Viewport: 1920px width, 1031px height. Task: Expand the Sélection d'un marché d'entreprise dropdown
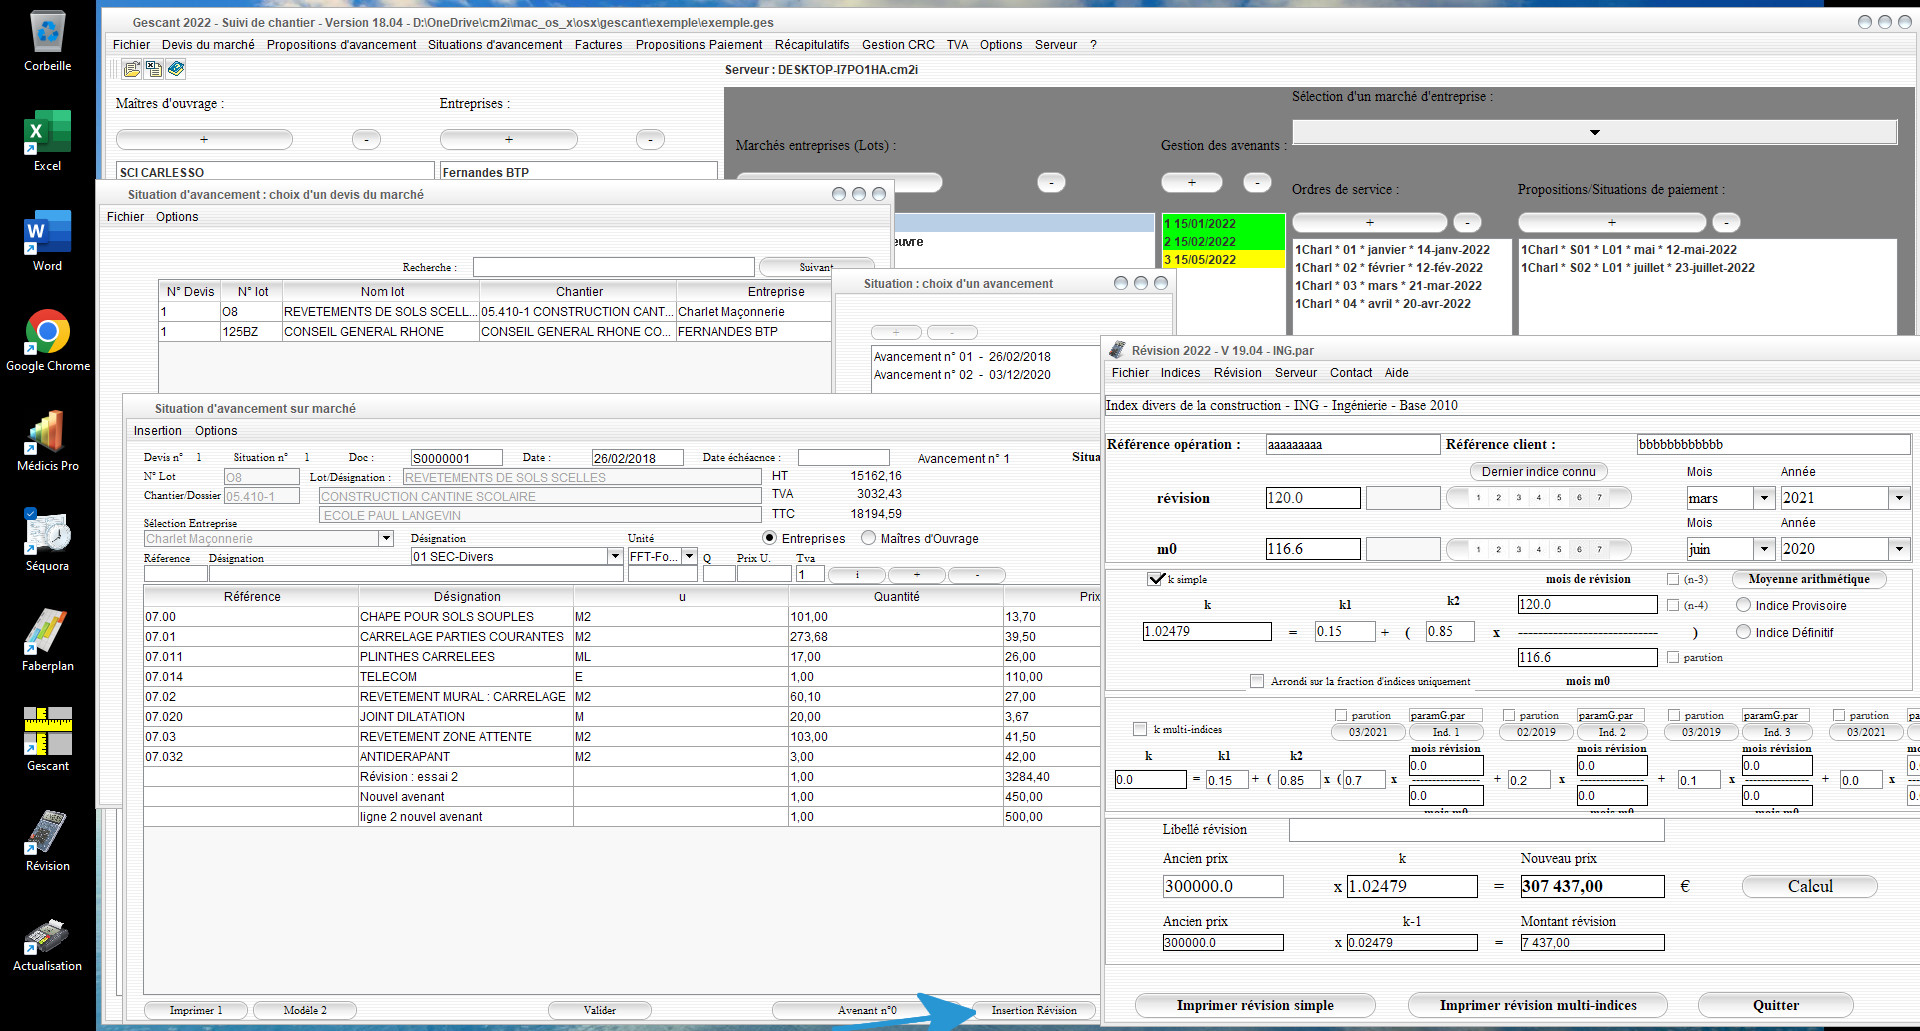(1595, 132)
